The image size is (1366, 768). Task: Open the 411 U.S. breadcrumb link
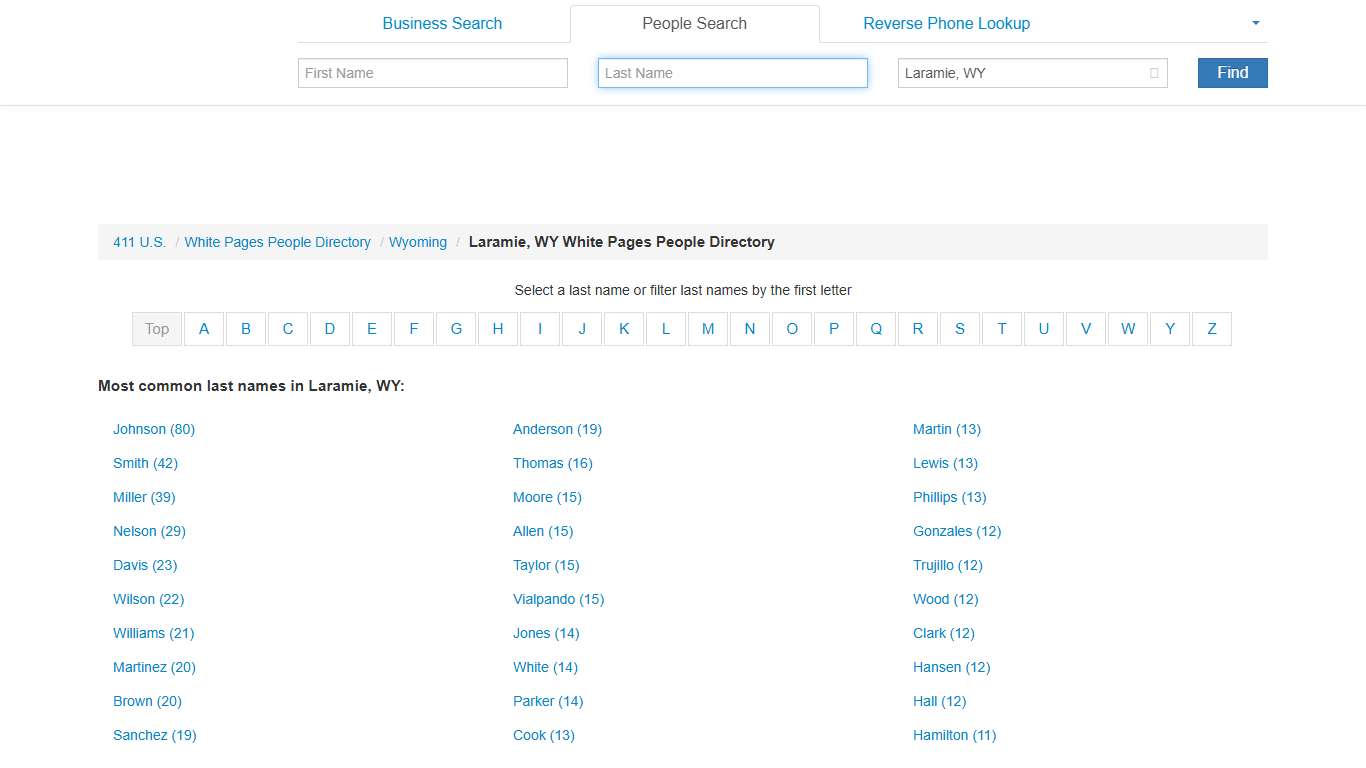coord(138,241)
